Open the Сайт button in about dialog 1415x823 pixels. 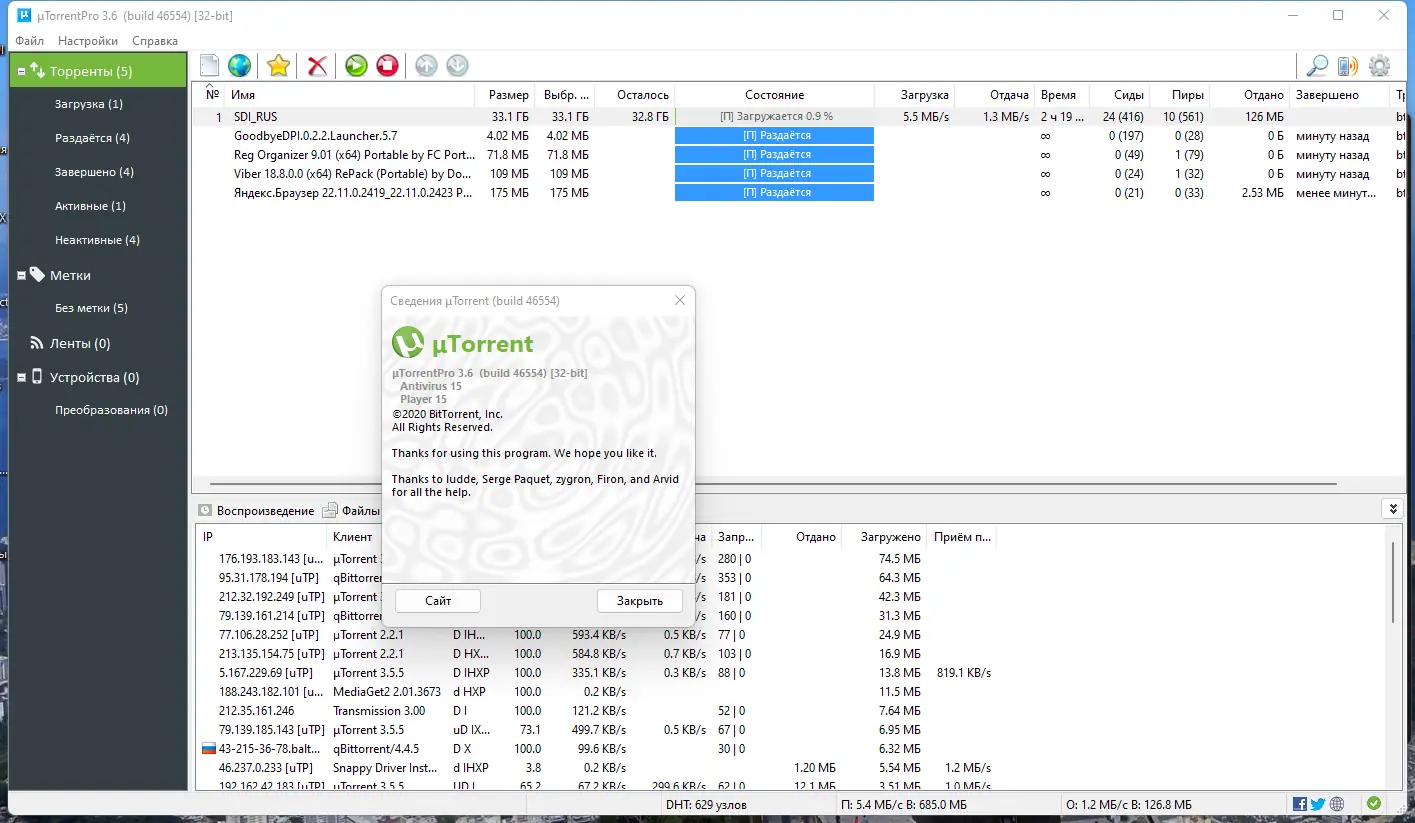pos(437,600)
